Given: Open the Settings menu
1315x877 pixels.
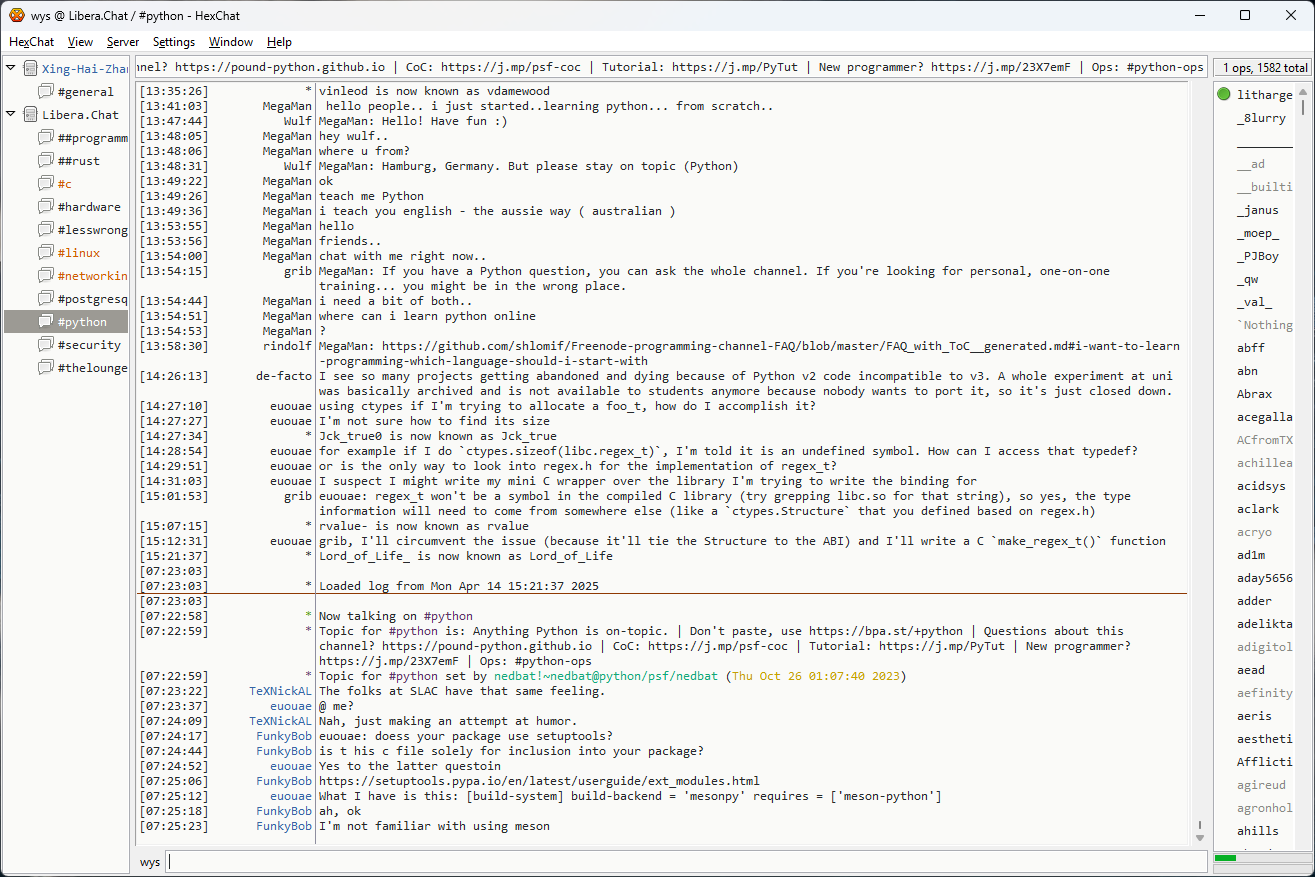Looking at the screenshot, I should [174, 42].
